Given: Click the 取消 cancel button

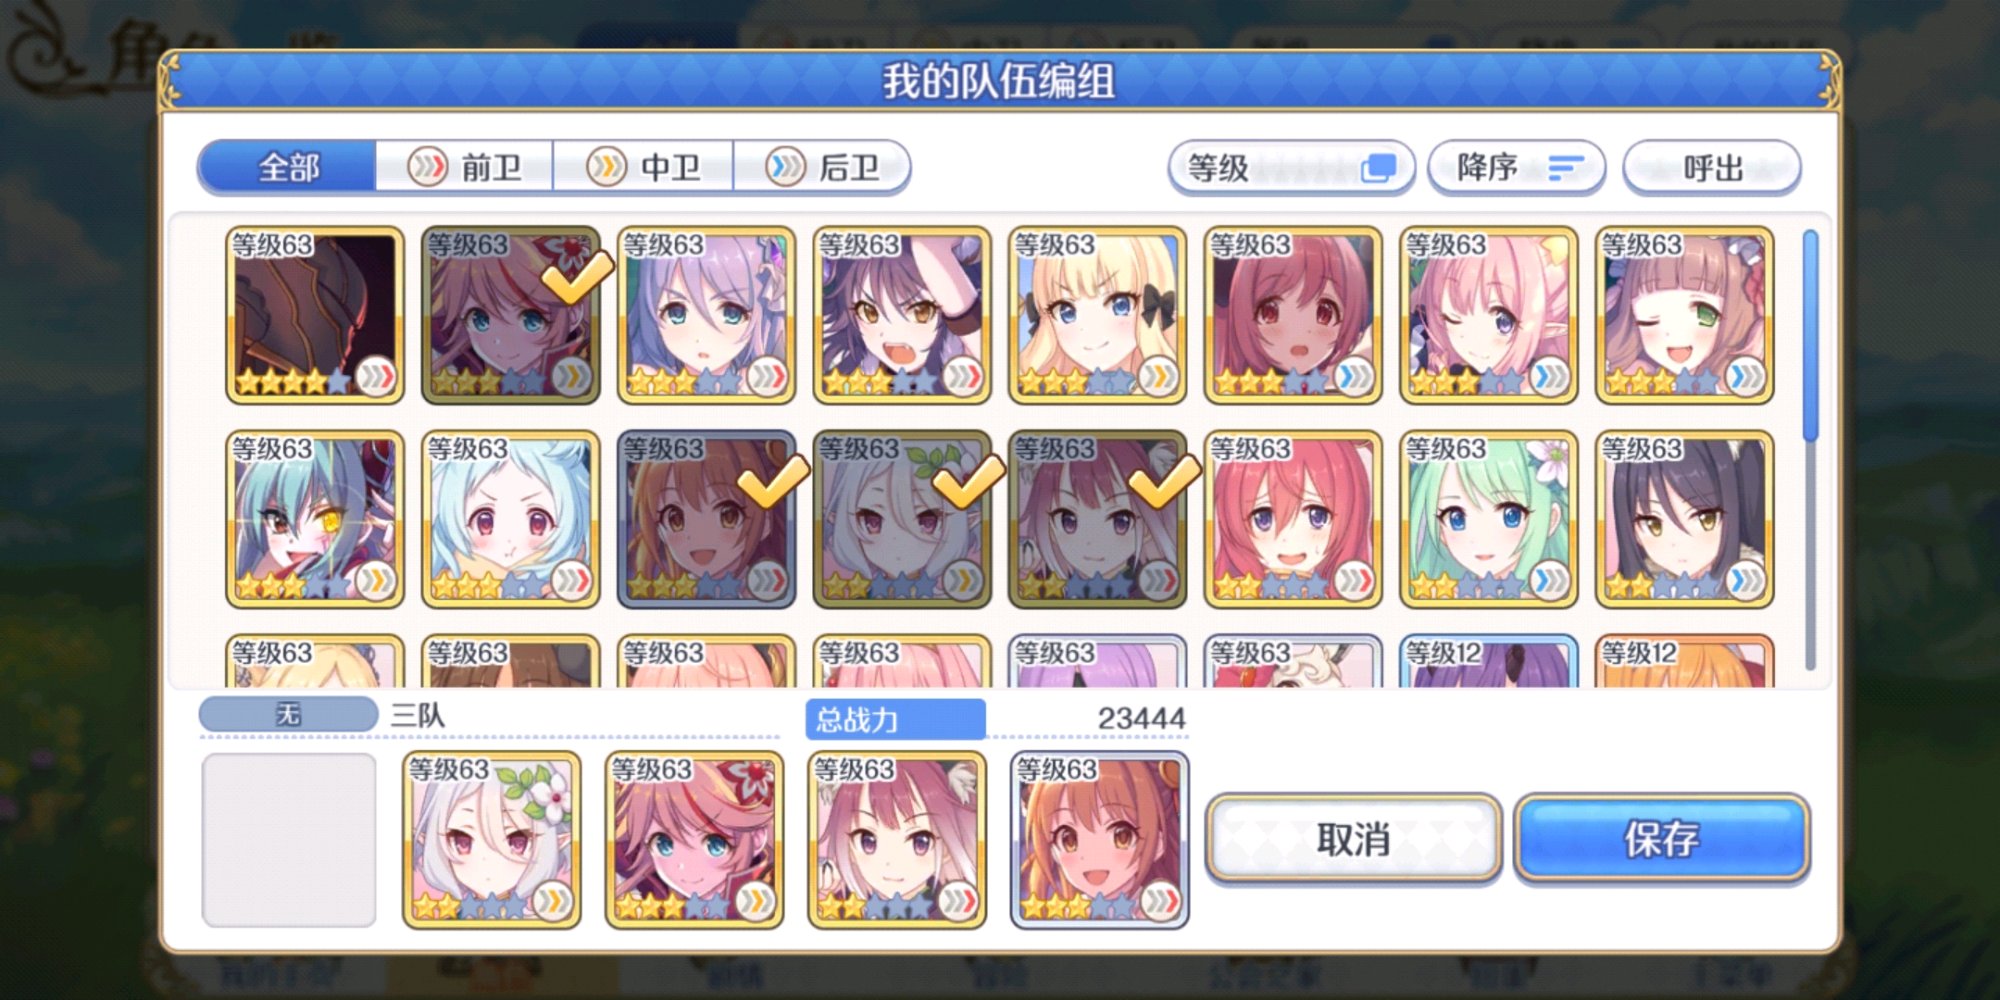Looking at the screenshot, I should click(x=1353, y=838).
